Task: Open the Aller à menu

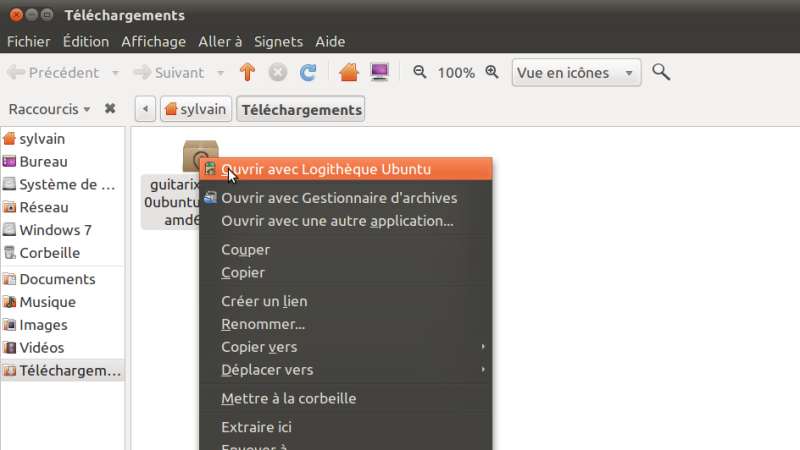Action: [220, 41]
